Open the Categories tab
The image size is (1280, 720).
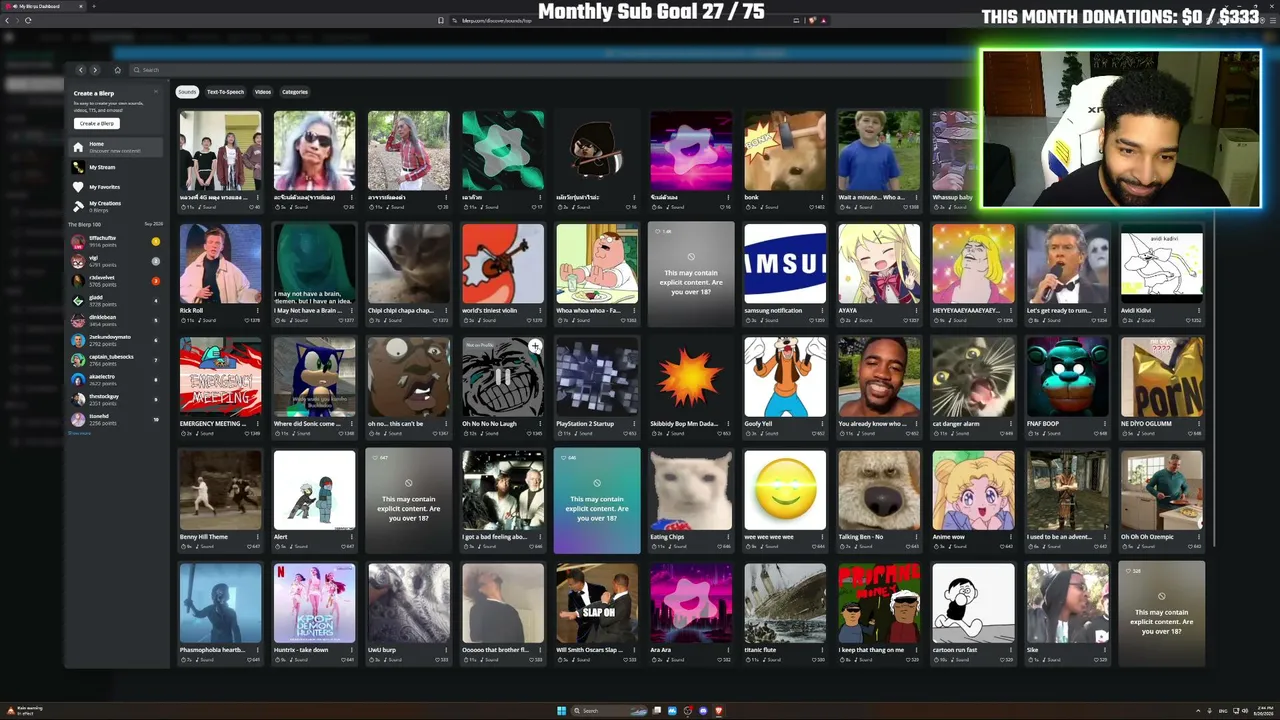click(x=295, y=92)
